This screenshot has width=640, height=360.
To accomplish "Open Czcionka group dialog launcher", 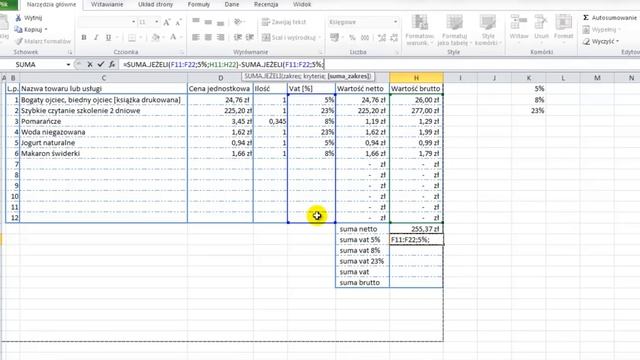I will coord(182,52).
